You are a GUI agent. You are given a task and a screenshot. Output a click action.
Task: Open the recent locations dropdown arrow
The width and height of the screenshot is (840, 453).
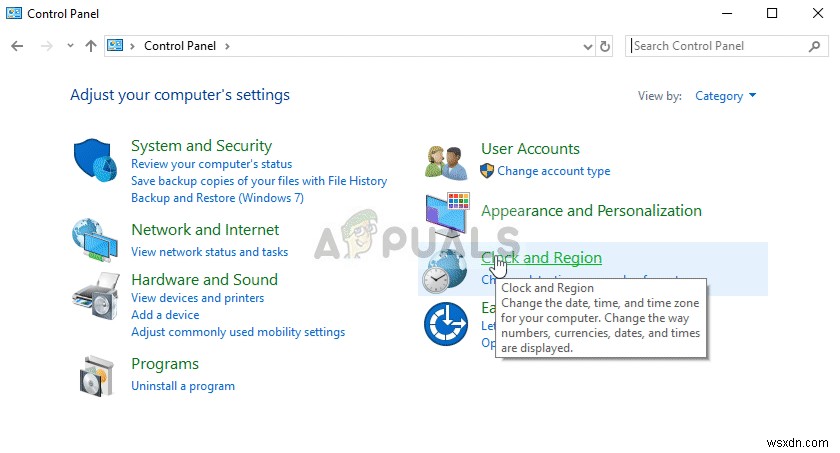[x=70, y=46]
